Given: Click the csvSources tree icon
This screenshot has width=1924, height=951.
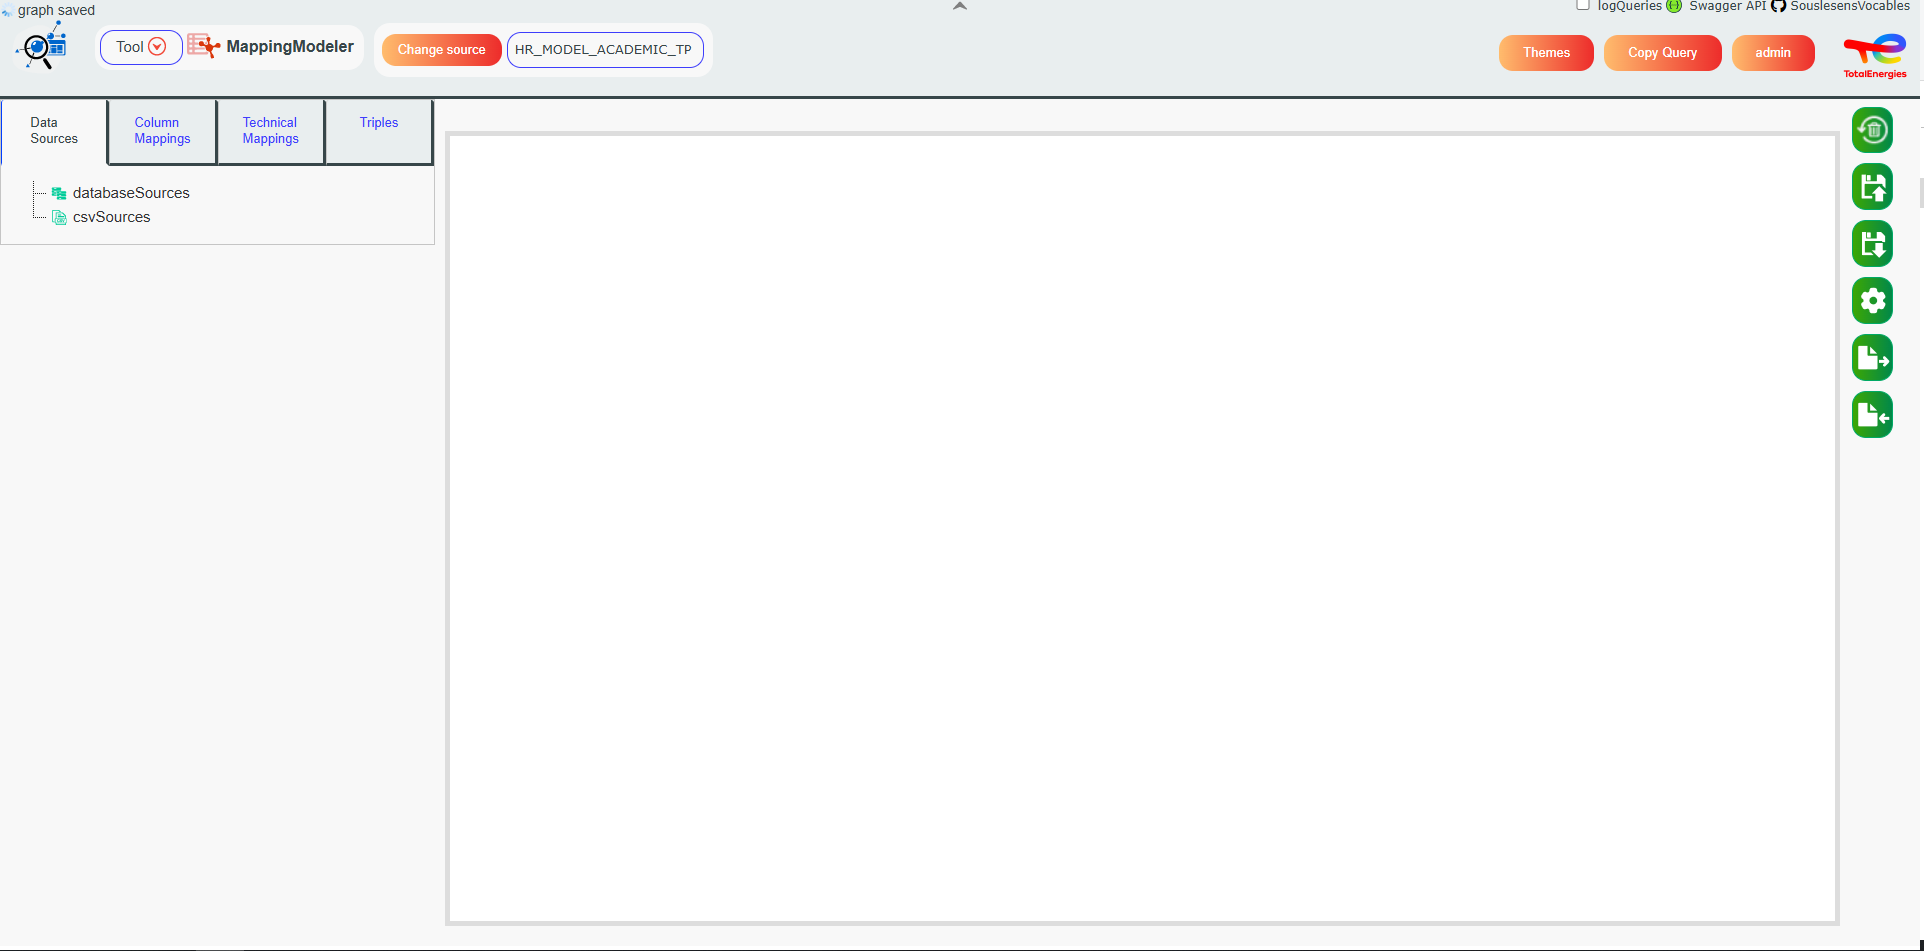Looking at the screenshot, I should click(x=59, y=217).
